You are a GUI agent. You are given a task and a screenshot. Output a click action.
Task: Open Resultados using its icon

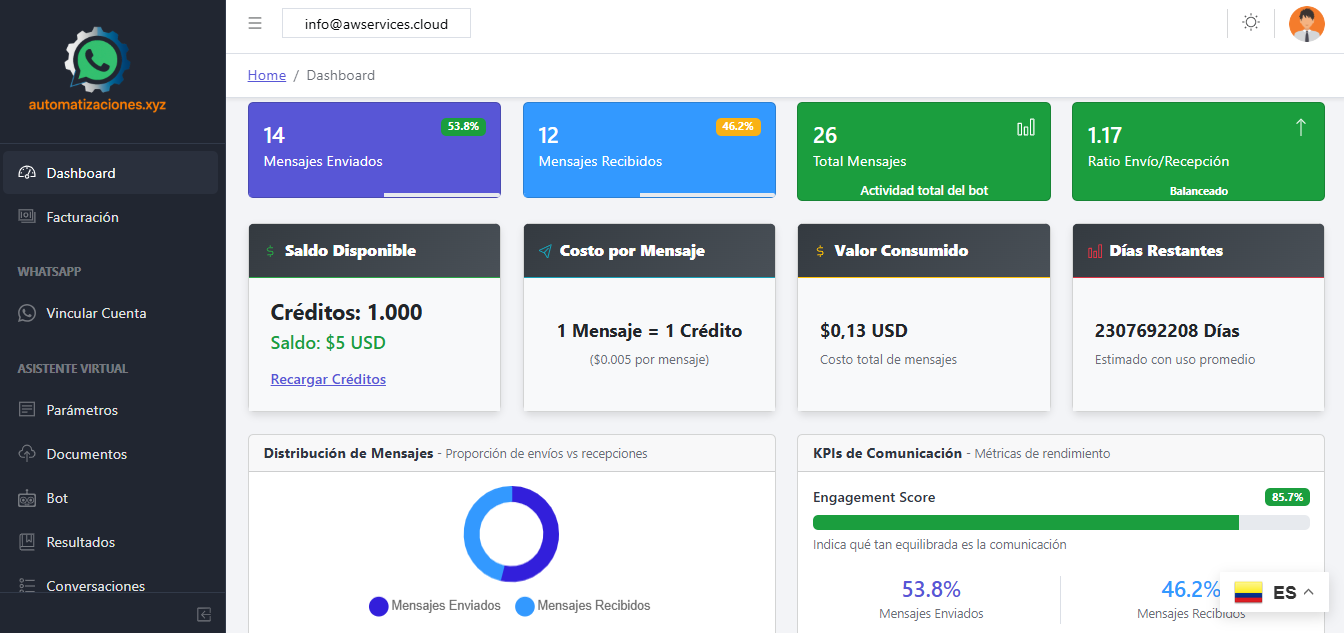(28, 542)
